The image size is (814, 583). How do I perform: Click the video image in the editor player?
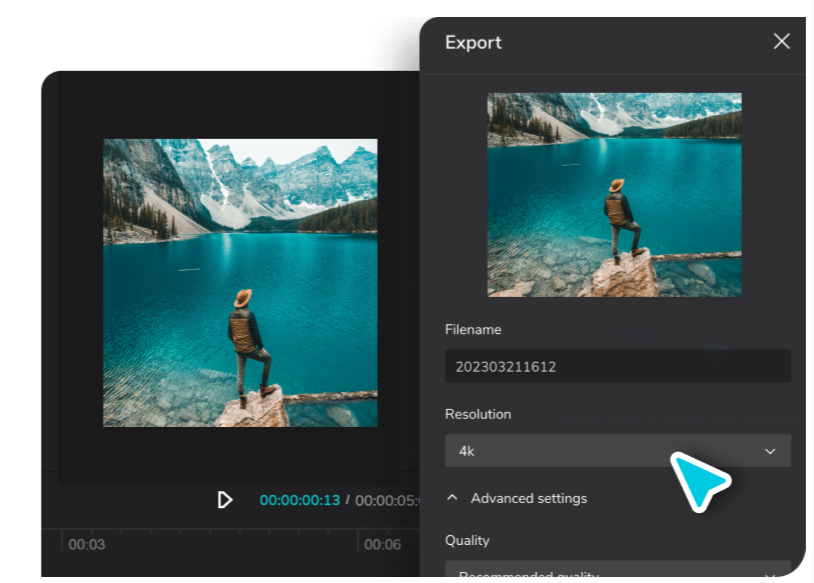click(x=240, y=283)
